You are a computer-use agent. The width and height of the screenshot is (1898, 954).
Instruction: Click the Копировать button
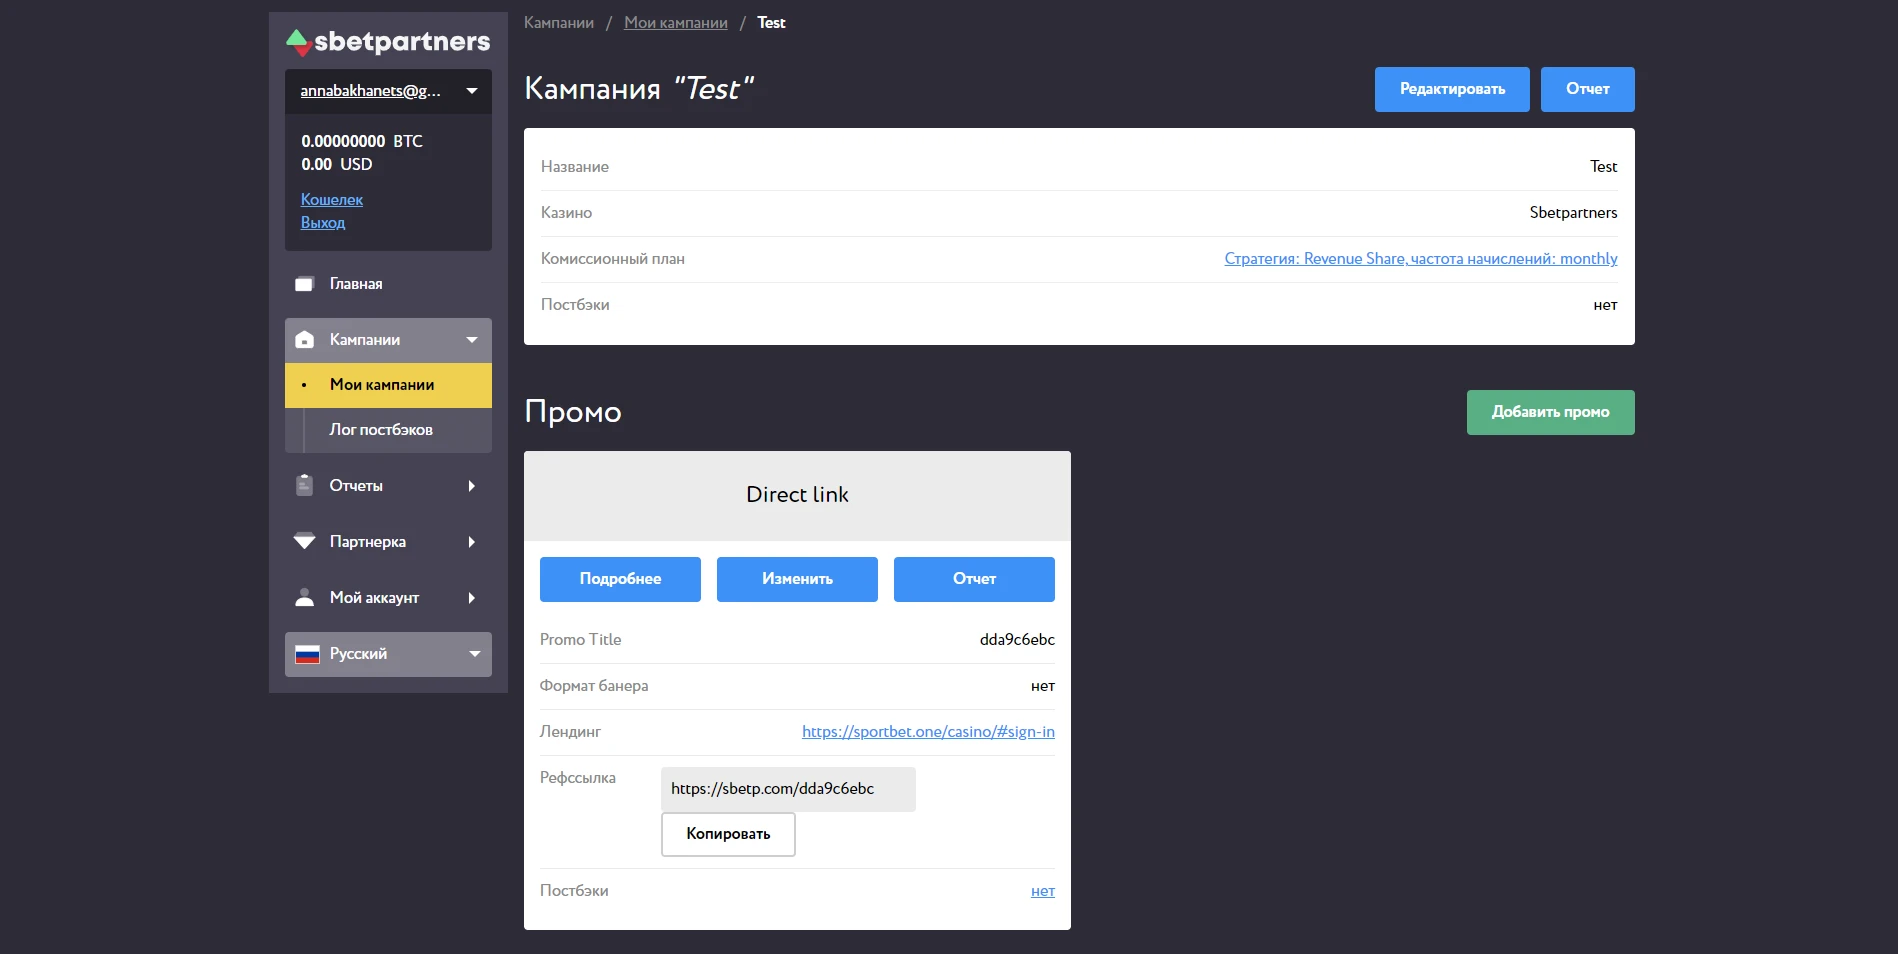[x=728, y=834]
